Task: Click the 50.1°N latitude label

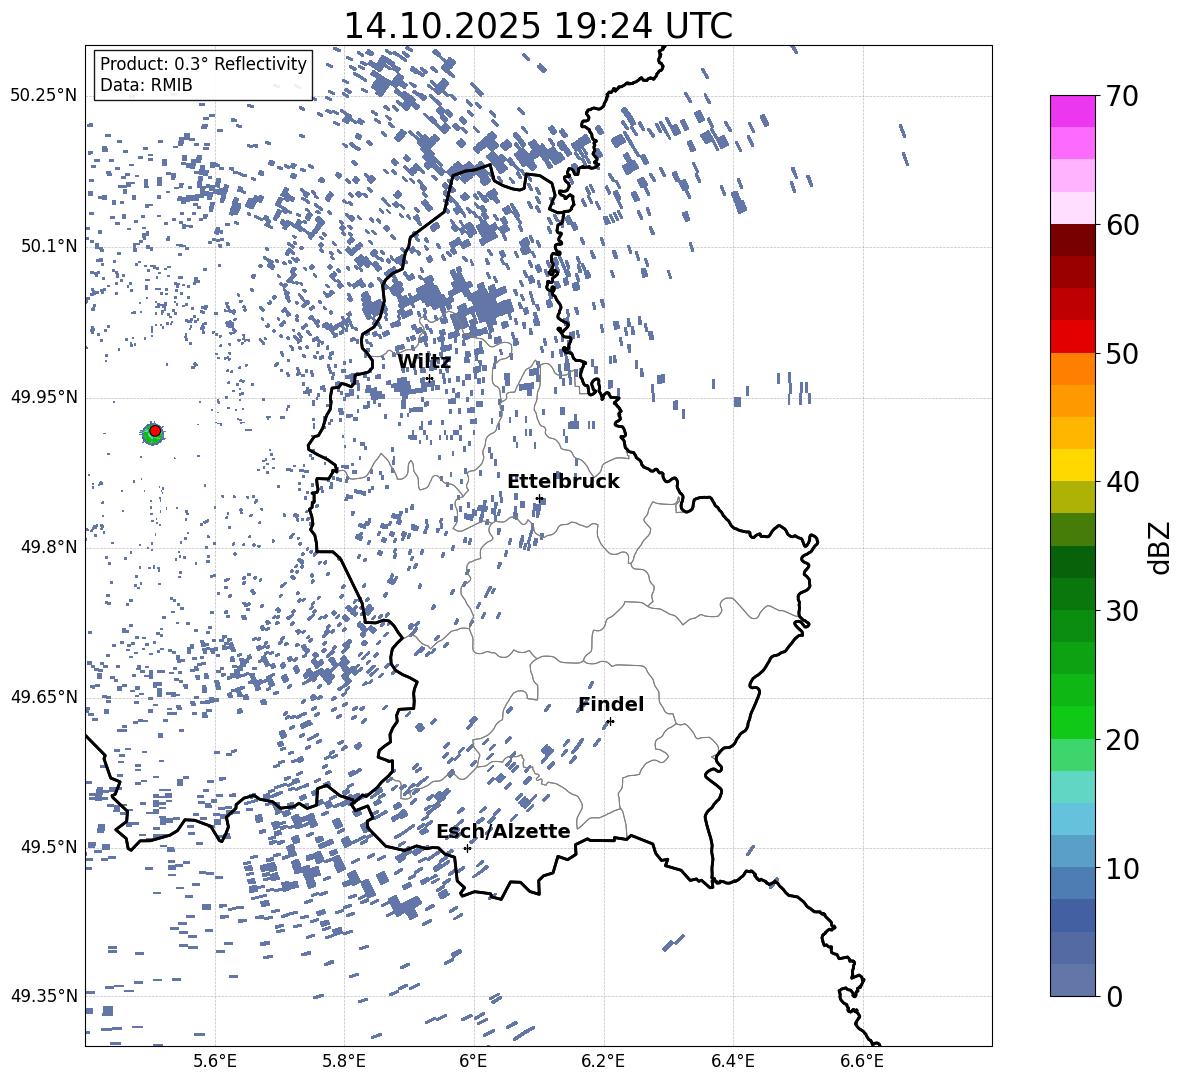Action: 50,246
